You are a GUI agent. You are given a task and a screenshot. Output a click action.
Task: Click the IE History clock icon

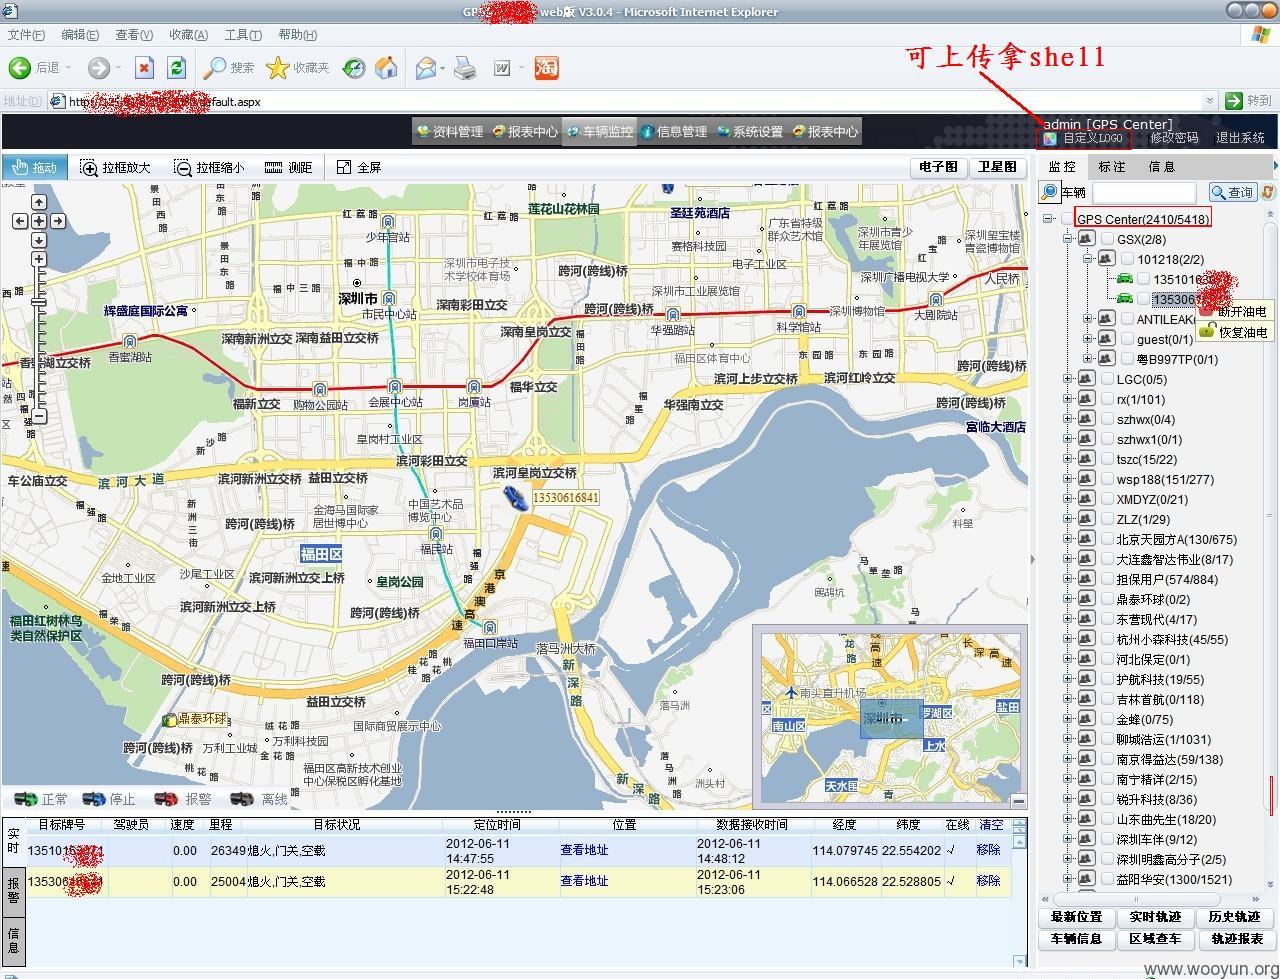354,68
